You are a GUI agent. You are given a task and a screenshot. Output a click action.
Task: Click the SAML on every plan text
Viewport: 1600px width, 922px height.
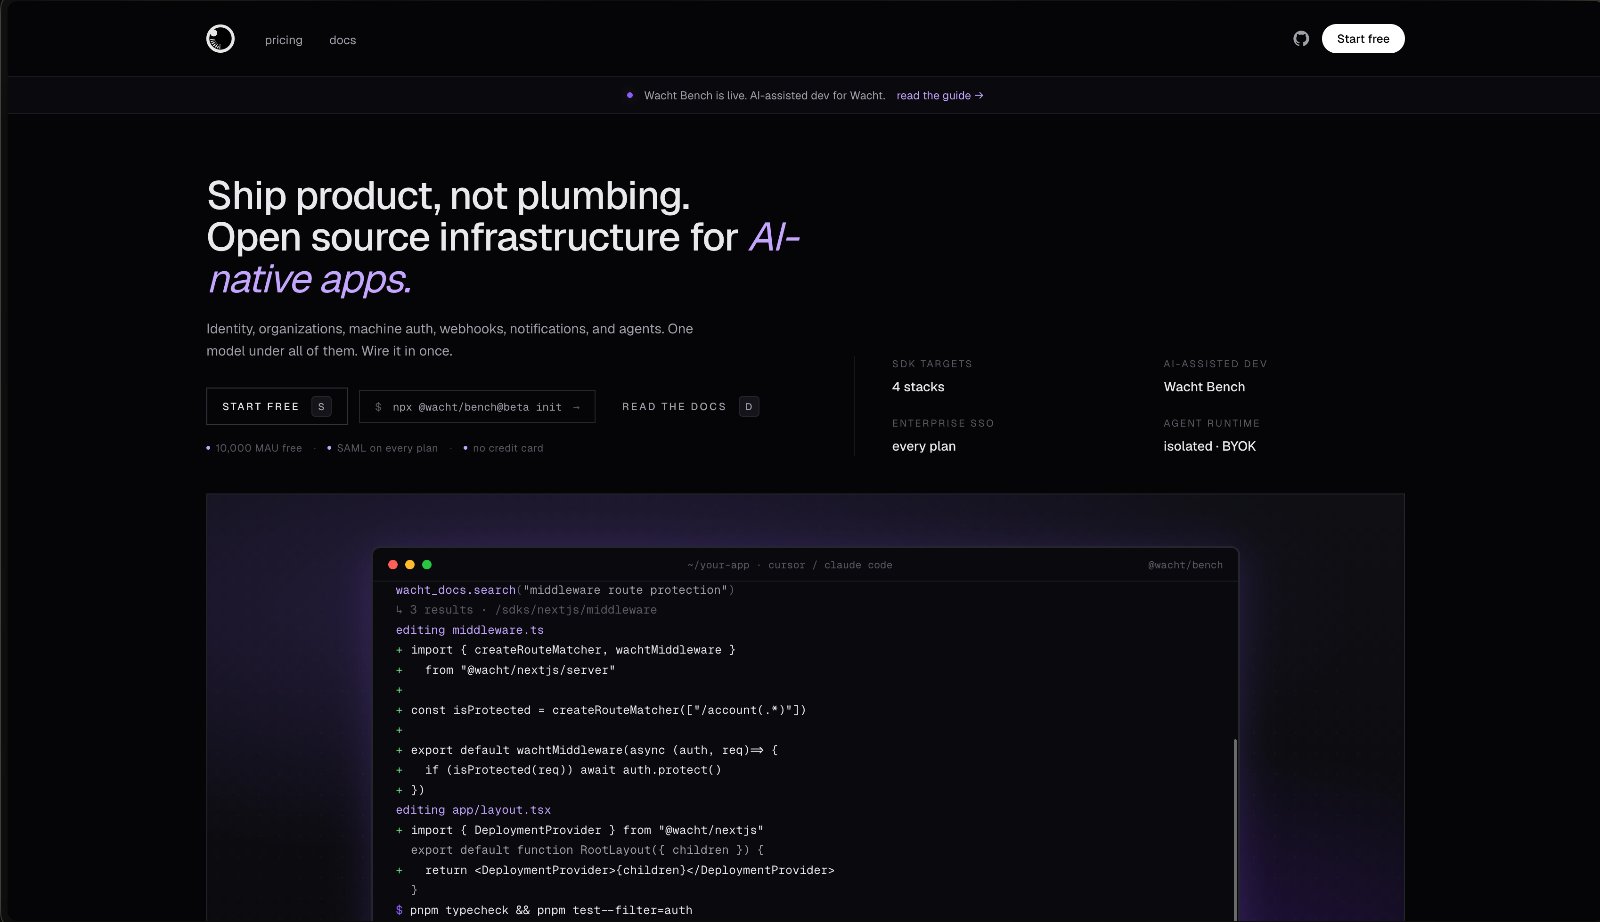[x=387, y=448]
